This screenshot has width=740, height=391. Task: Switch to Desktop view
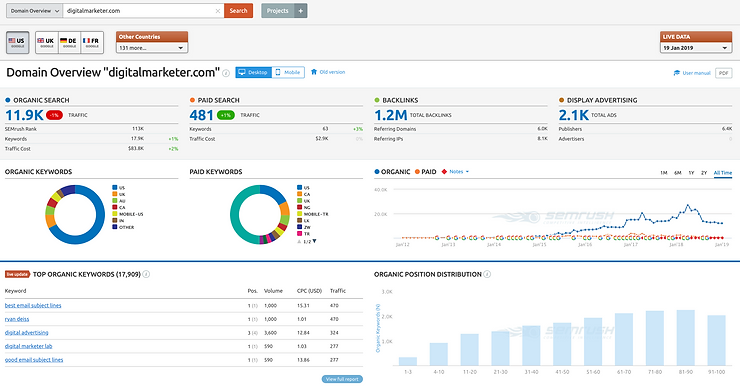[x=253, y=72]
